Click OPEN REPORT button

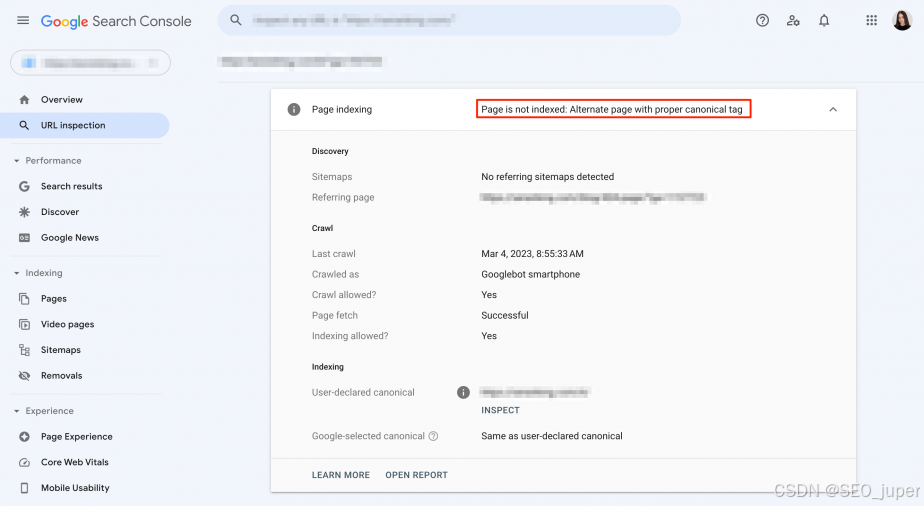417,475
